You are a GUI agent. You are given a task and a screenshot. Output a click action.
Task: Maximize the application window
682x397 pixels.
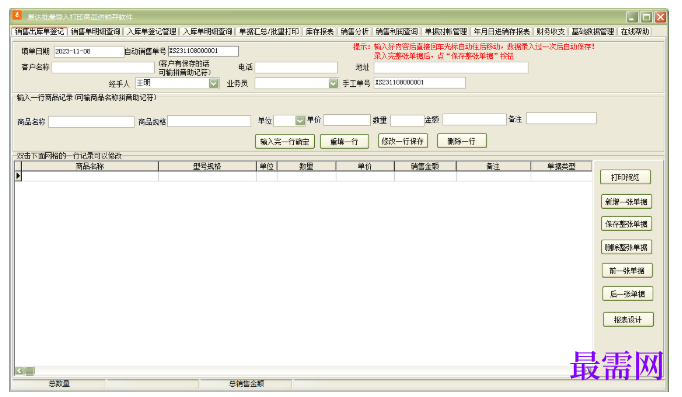click(646, 17)
